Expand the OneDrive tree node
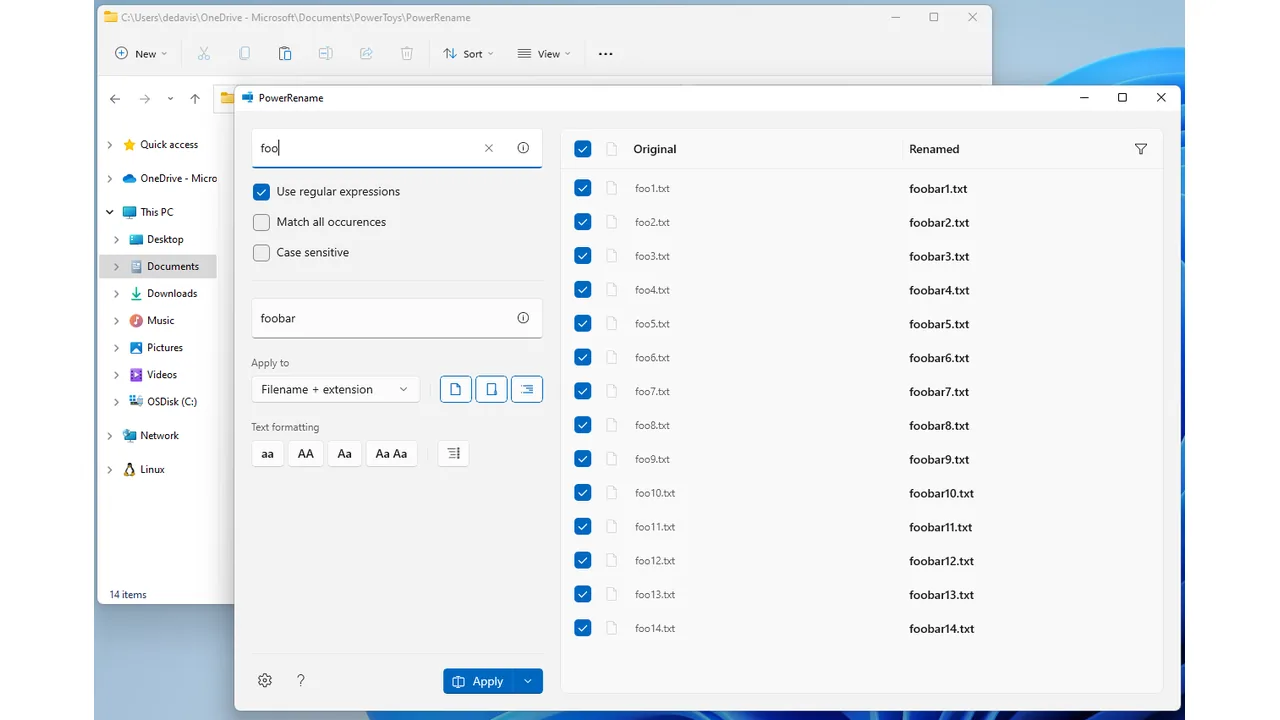Viewport: 1280px width, 720px height. coord(110,179)
